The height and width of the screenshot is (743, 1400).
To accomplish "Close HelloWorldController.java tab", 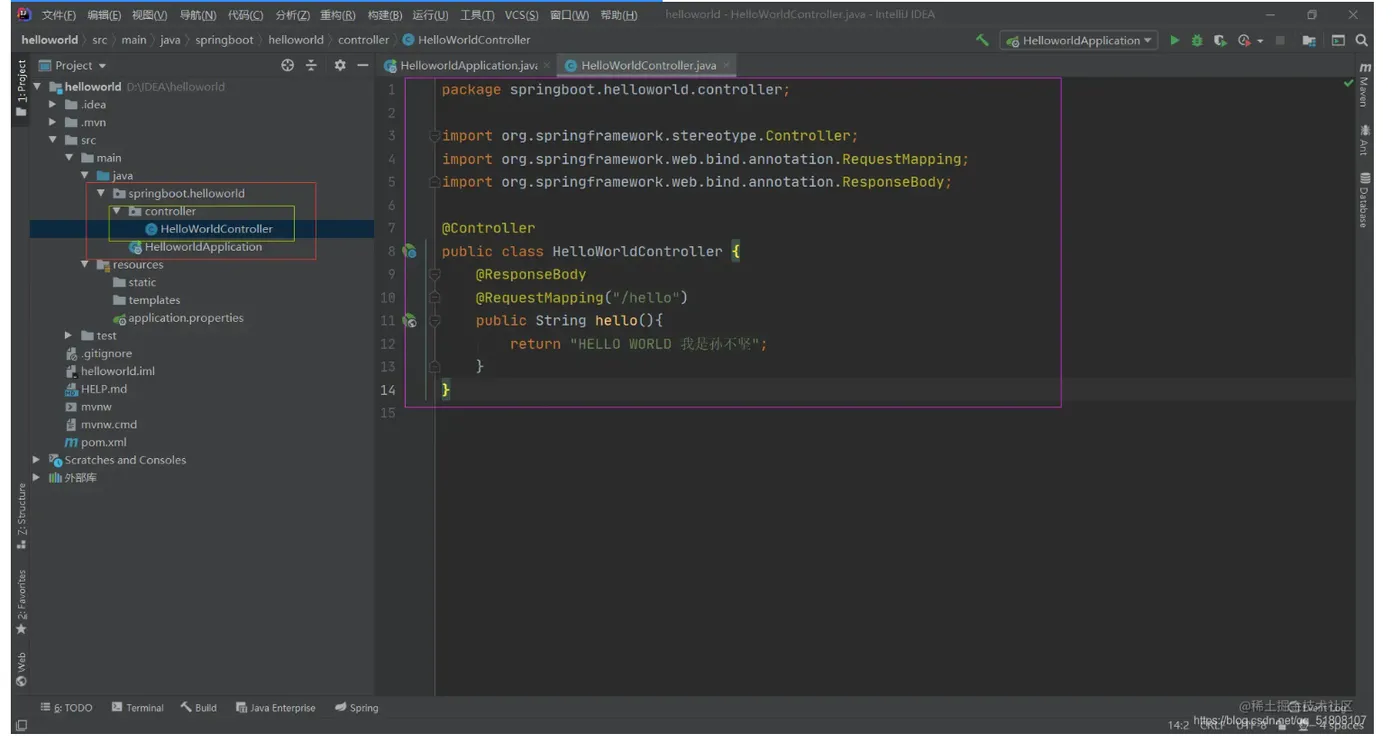I will pyautogui.click(x=727, y=65).
